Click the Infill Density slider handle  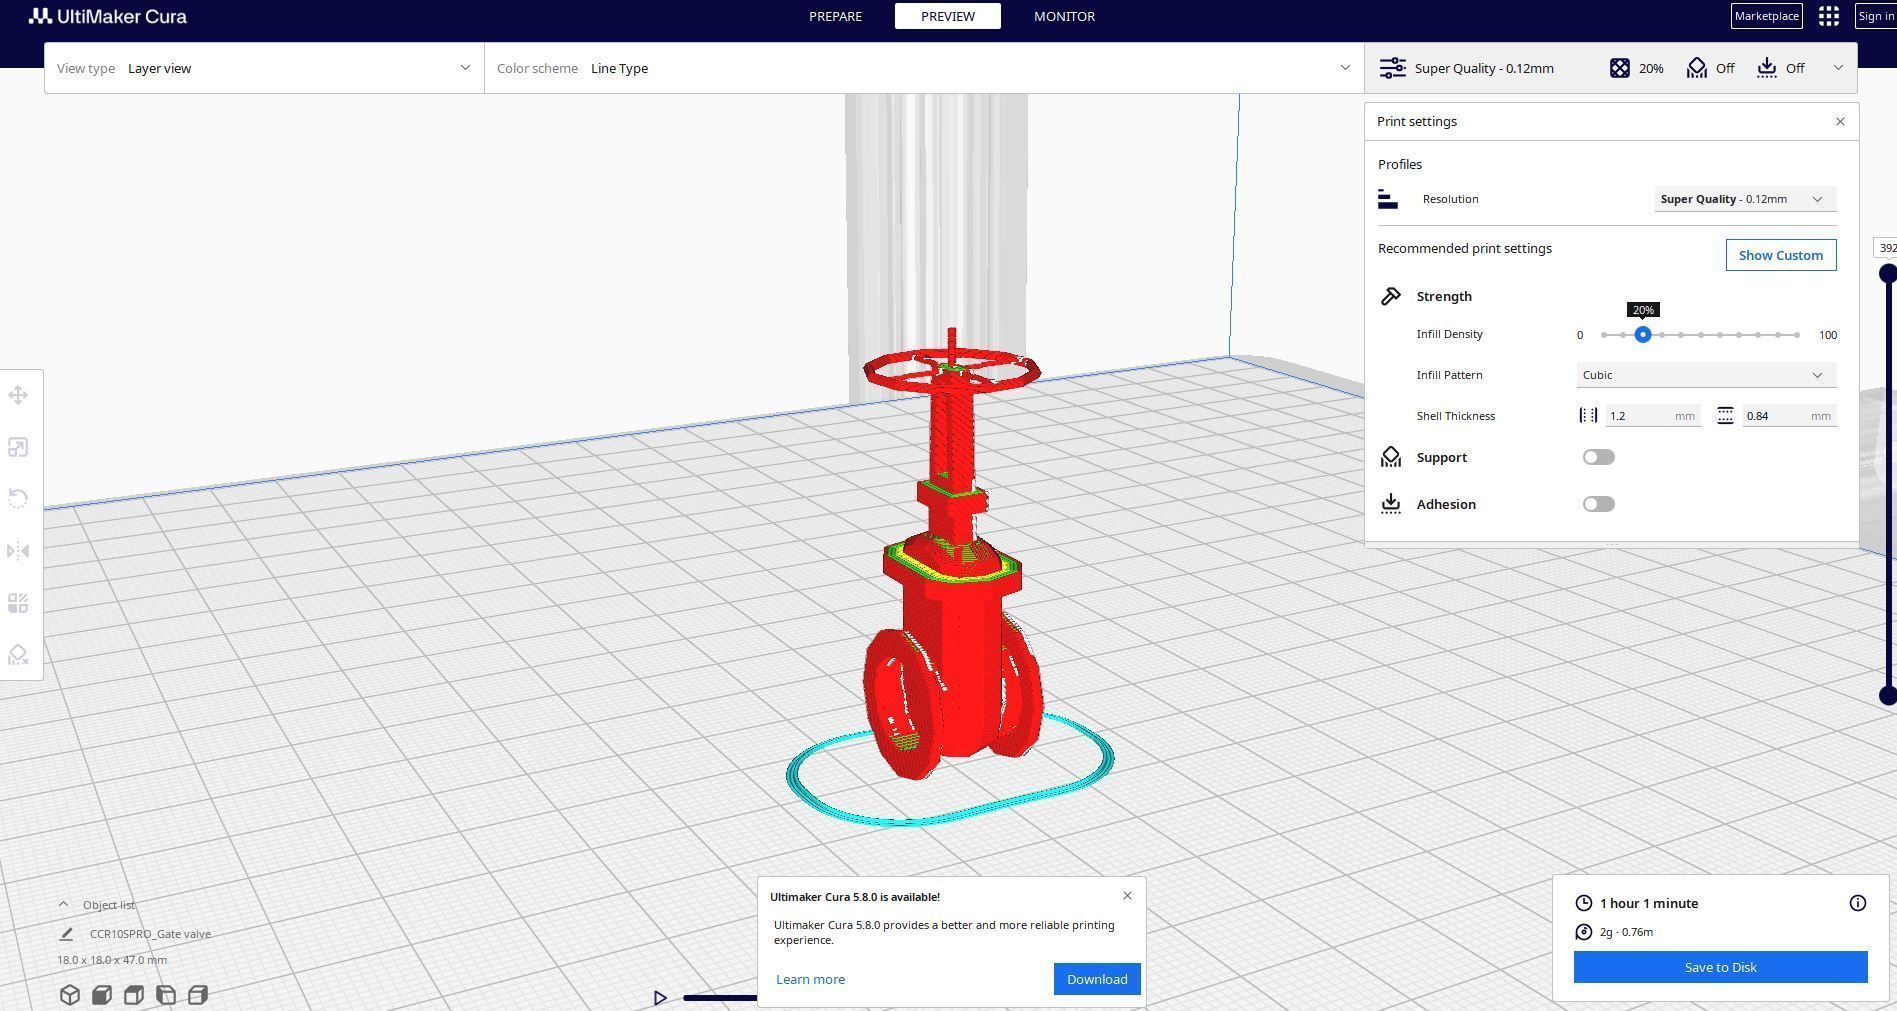(x=1643, y=335)
